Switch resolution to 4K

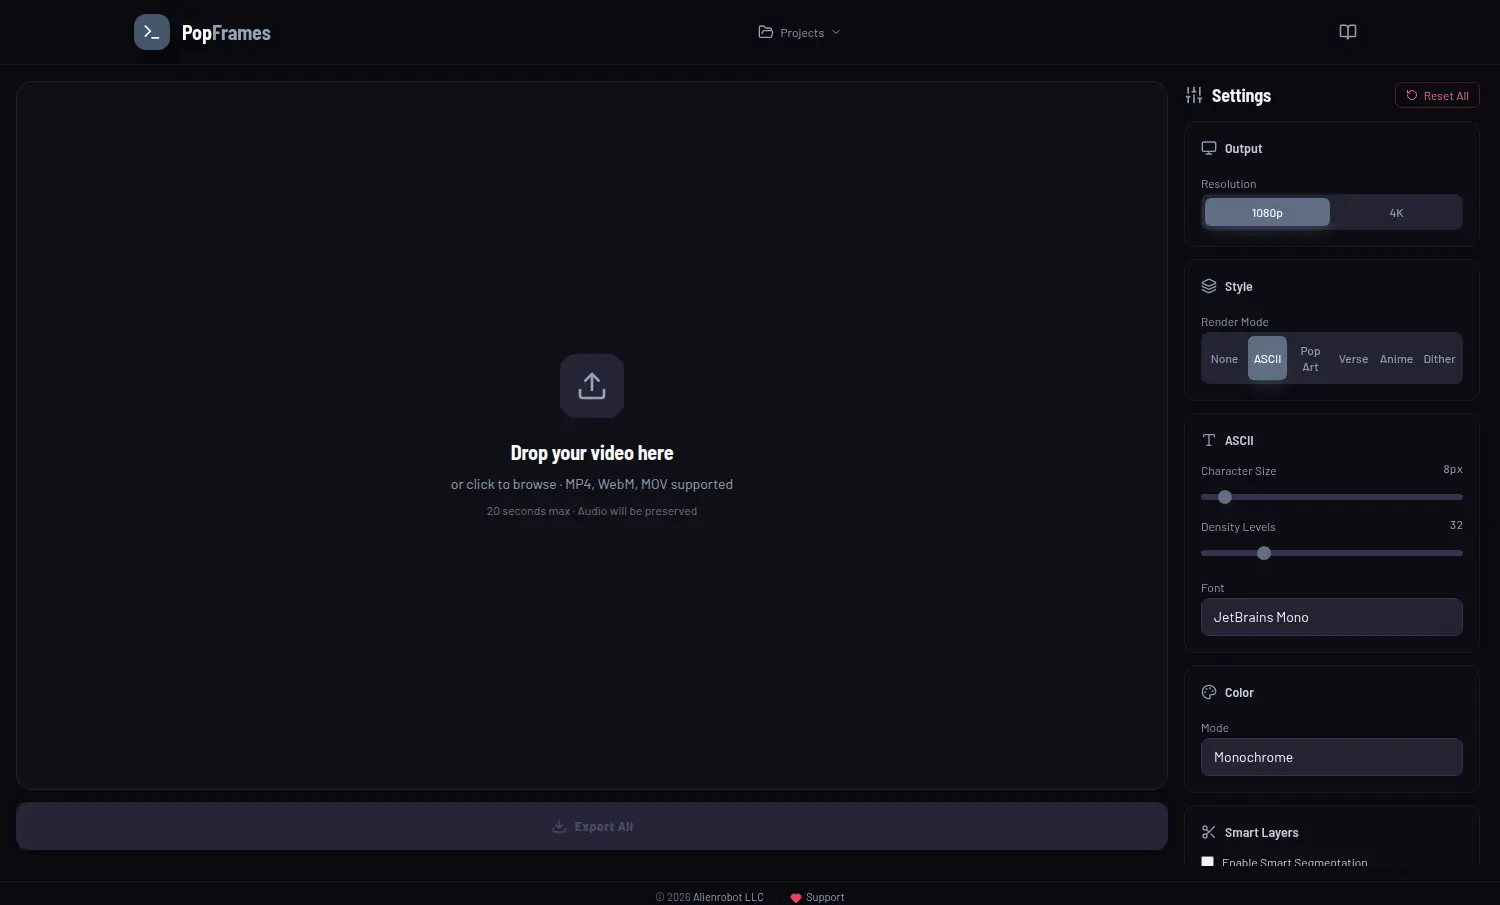pyautogui.click(x=1396, y=213)
